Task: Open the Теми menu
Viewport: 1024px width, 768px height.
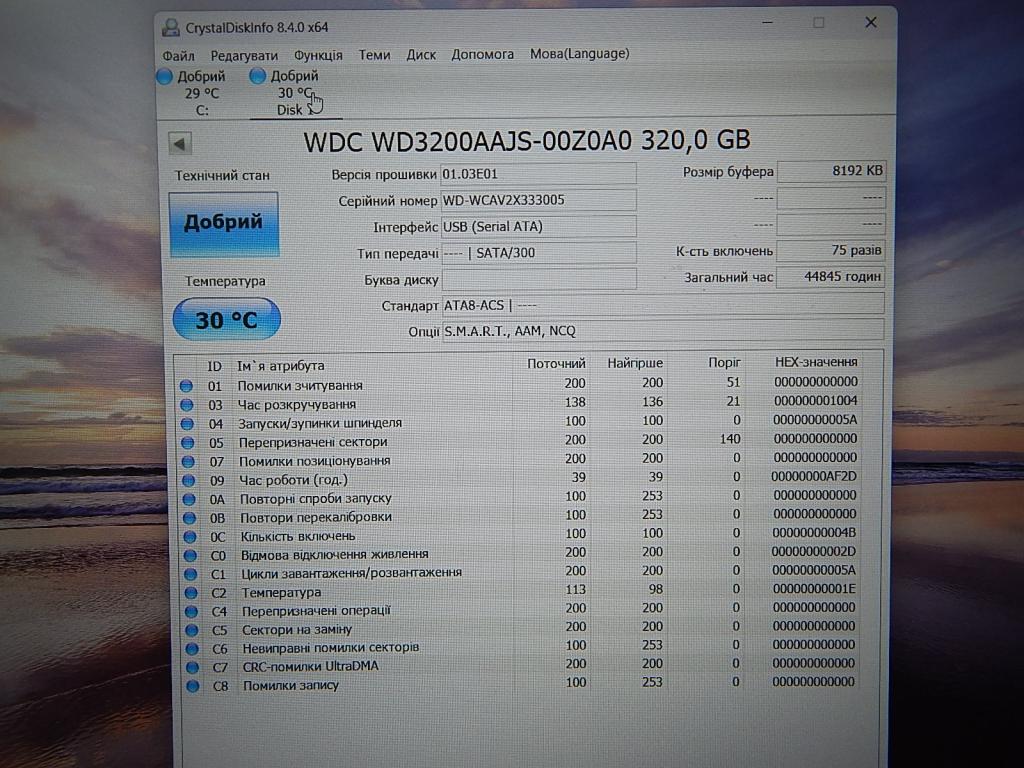Action: 374,55
